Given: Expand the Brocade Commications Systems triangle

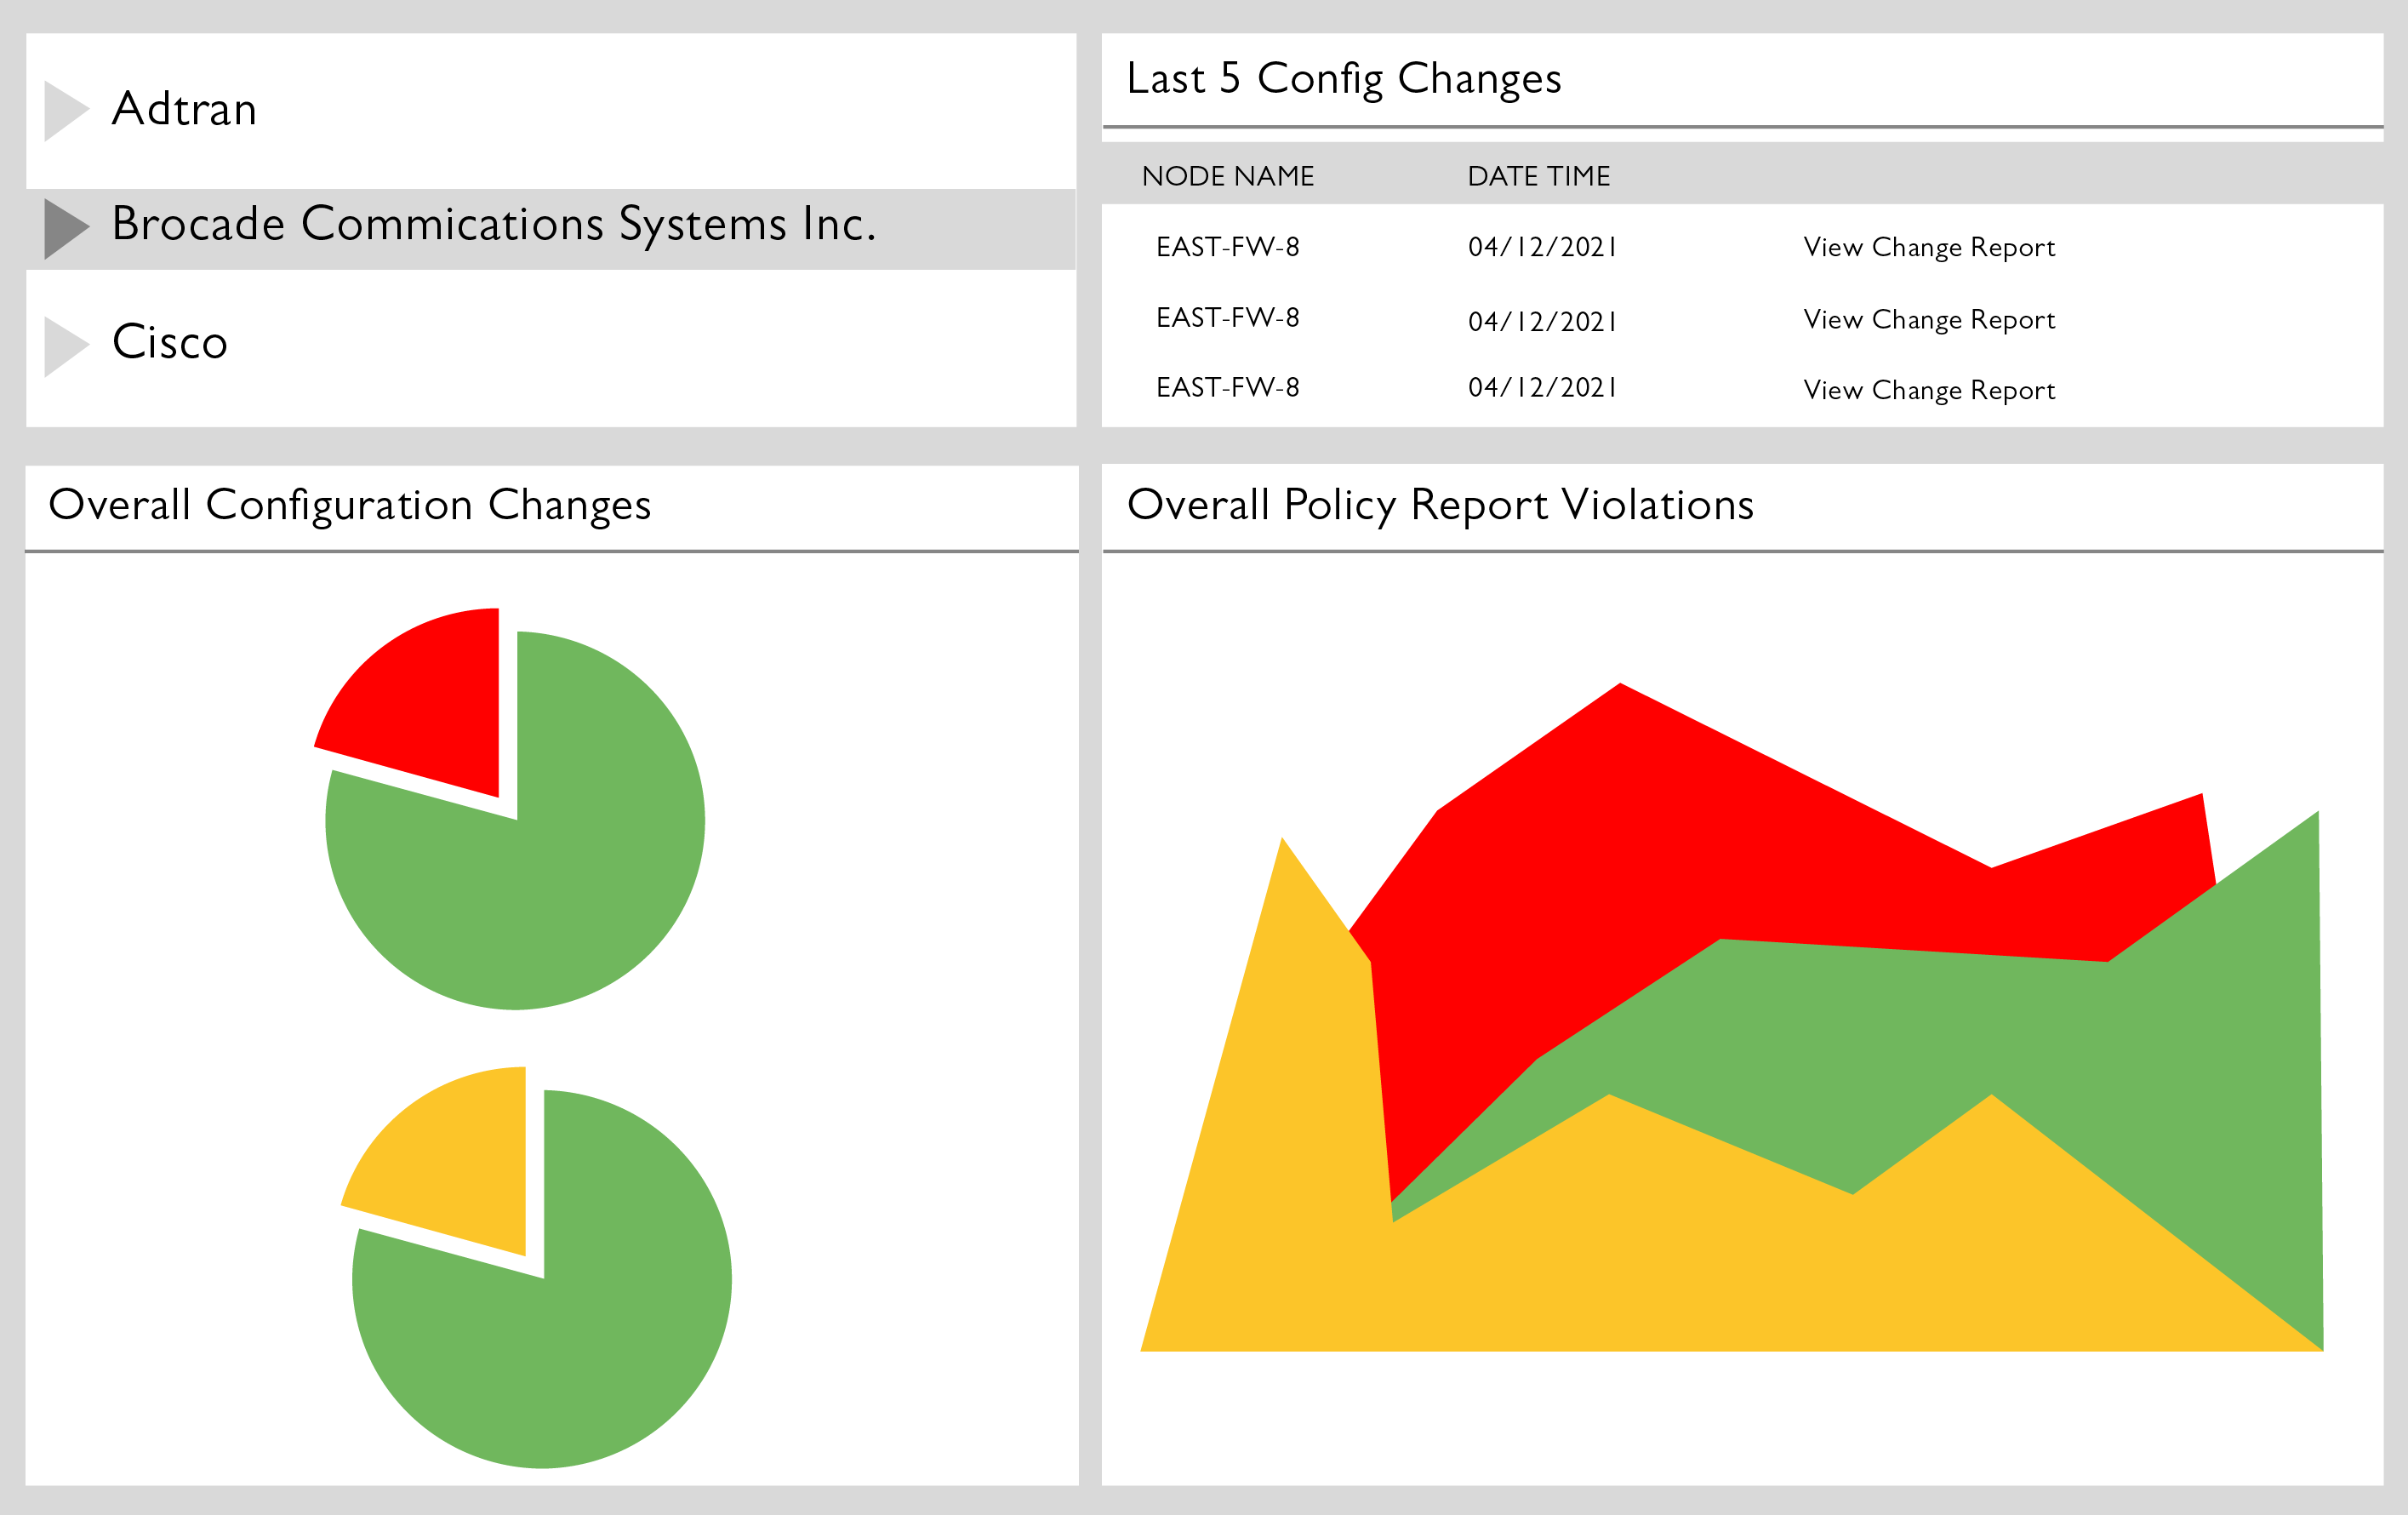Looking at the screenshot, I should click(x=66, y=229).
